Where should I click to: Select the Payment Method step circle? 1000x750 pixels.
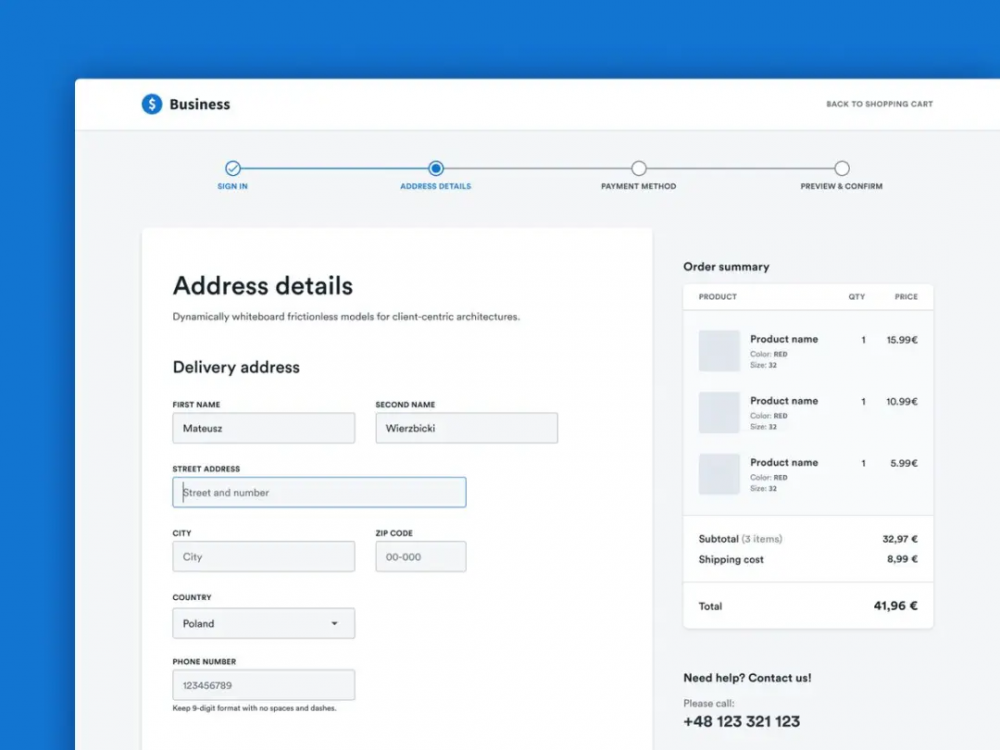[x=638, y=168]
